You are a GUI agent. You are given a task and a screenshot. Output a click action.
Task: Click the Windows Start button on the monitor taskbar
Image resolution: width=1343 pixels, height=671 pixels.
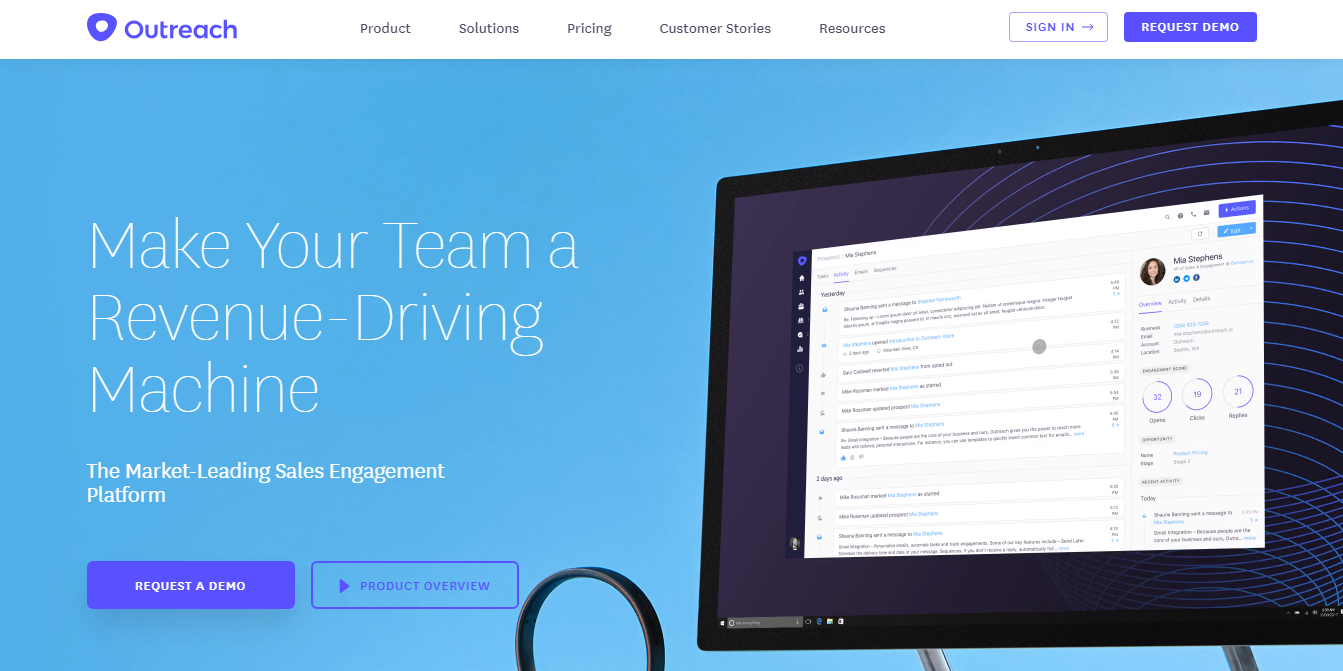[722, 623]
